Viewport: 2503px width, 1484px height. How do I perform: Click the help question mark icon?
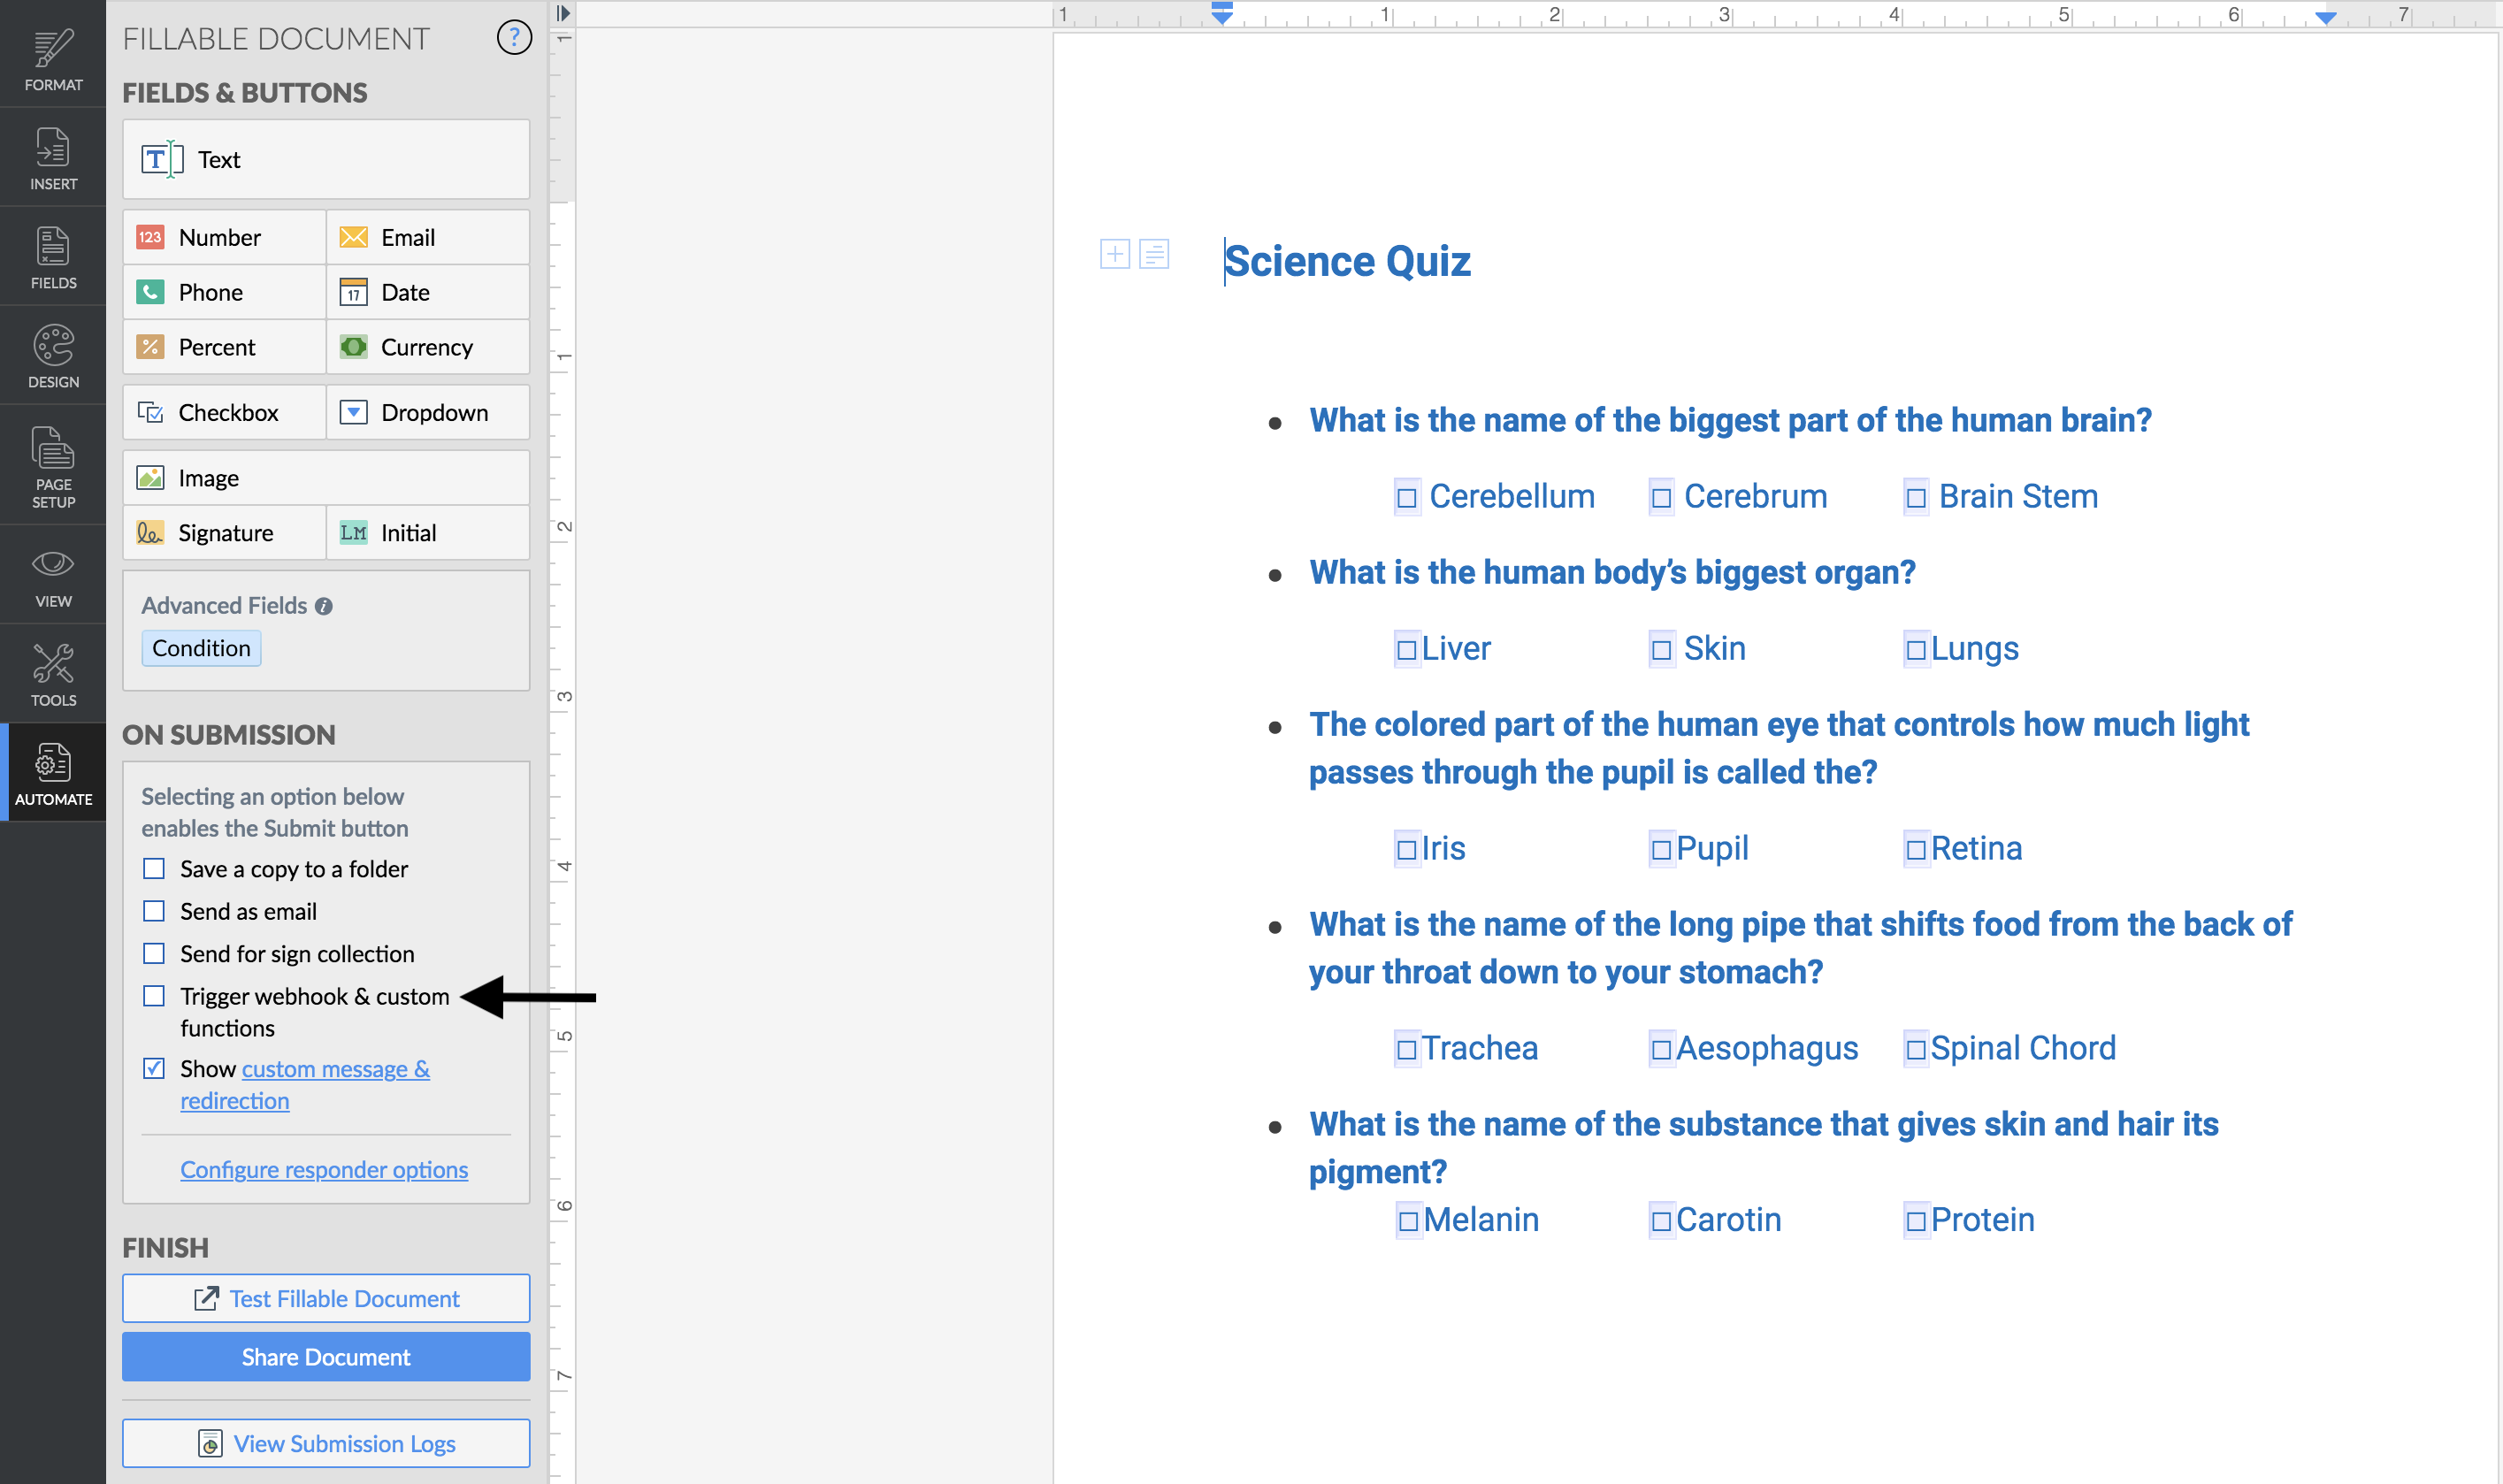pos(514,38)
